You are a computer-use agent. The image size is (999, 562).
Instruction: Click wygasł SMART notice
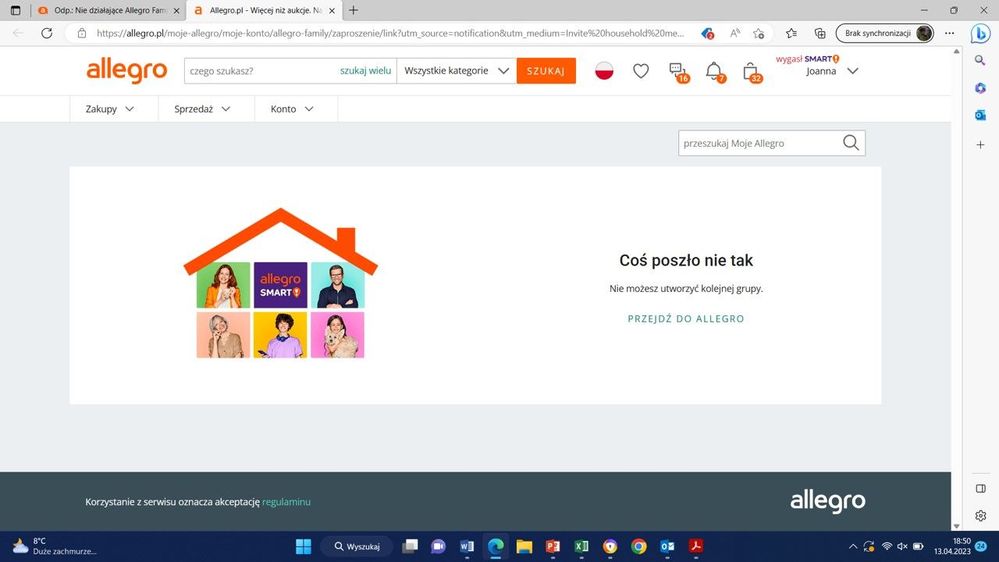(807, 59)
